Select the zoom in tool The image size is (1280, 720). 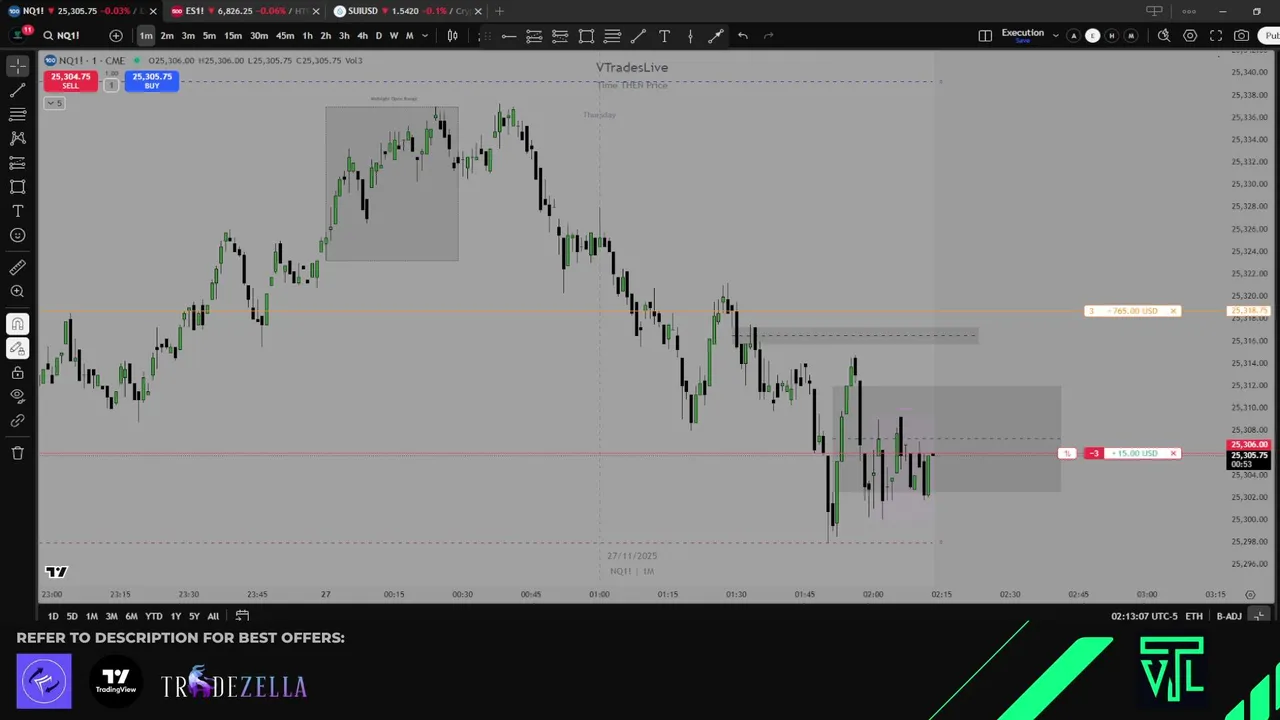17,291
